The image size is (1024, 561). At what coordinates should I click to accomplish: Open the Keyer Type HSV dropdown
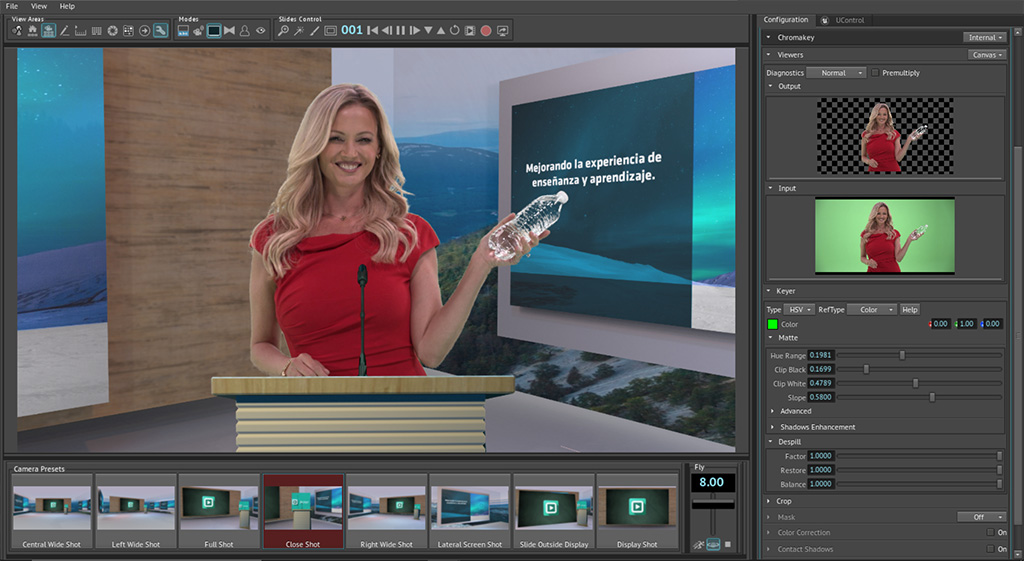click(800, 310)
